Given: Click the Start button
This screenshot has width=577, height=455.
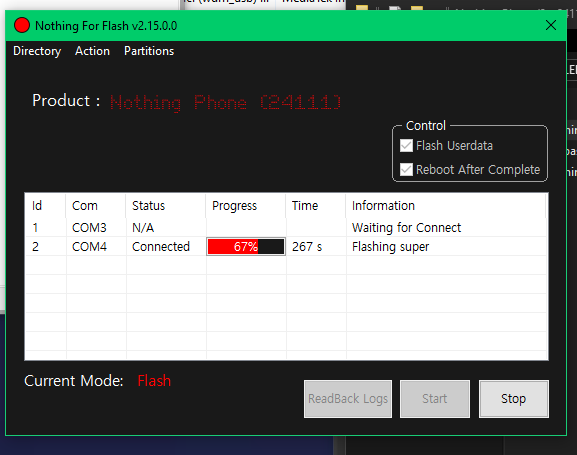Looking at the screenshot, I should [435, 399].
